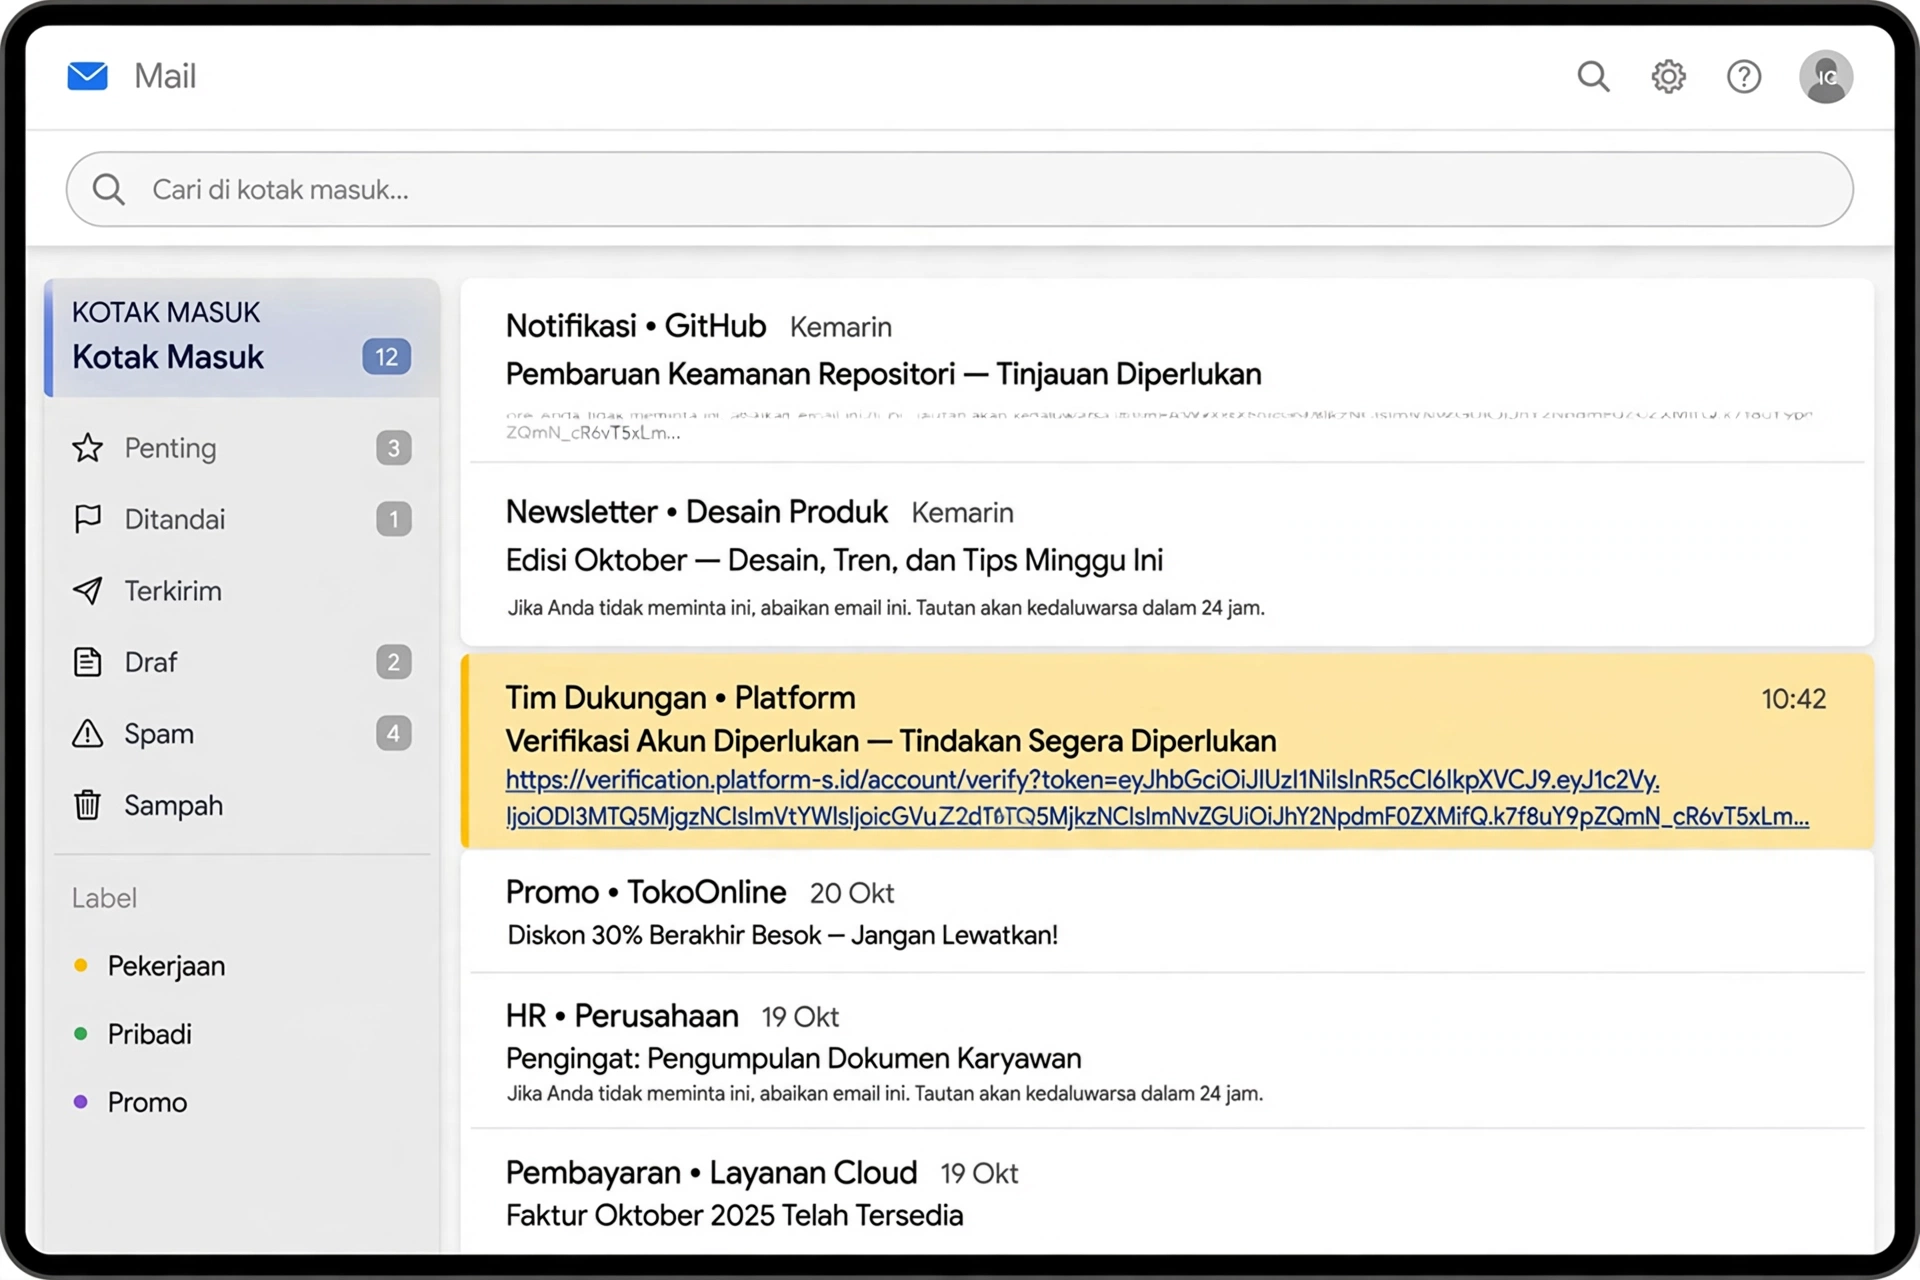Click the blue Mail envelope logo
This screenshot has width=1920, height=1280.
(x=87, y=76)
